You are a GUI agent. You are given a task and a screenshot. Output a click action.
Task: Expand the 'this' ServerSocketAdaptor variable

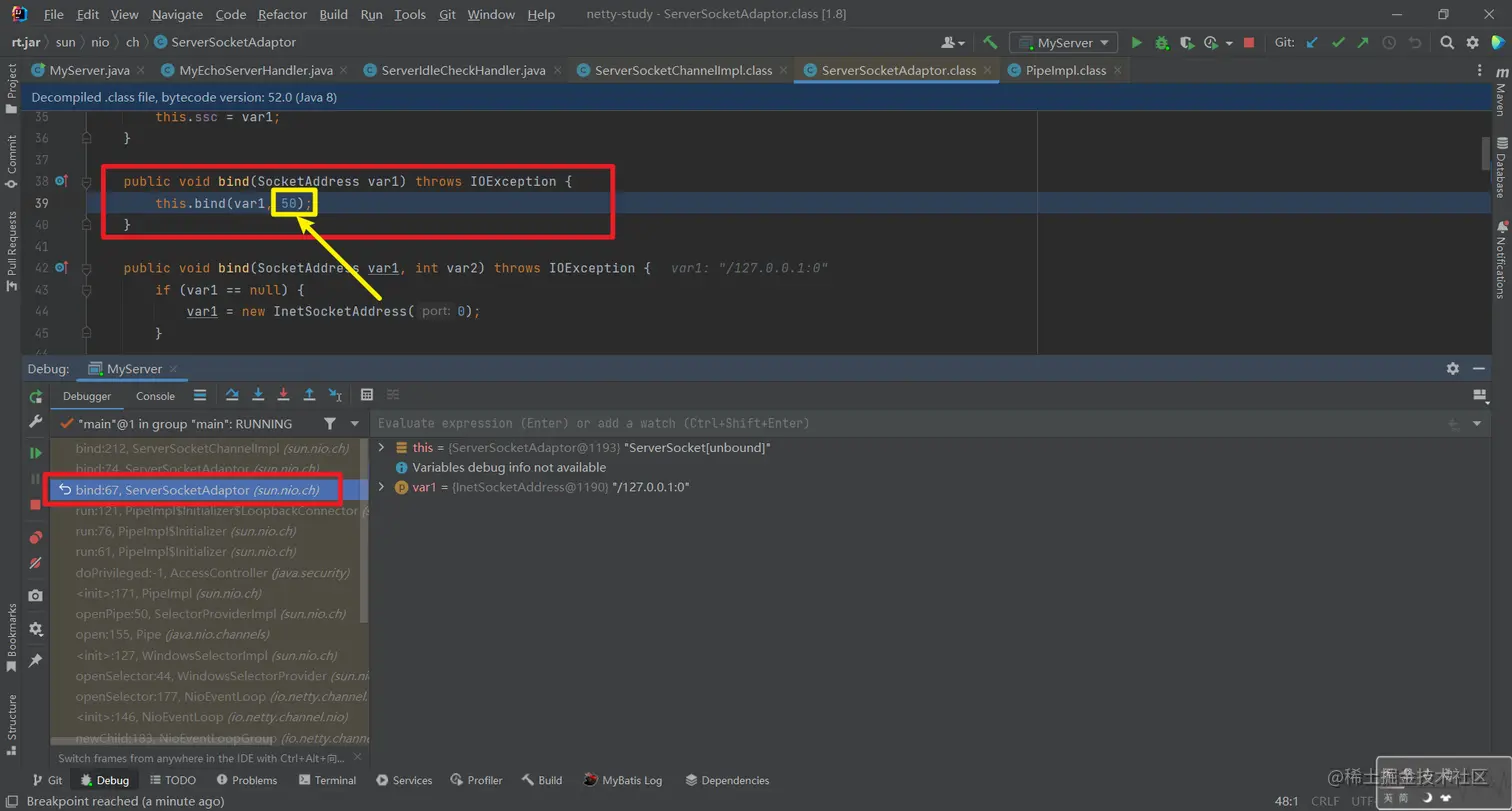coord(380,448)
